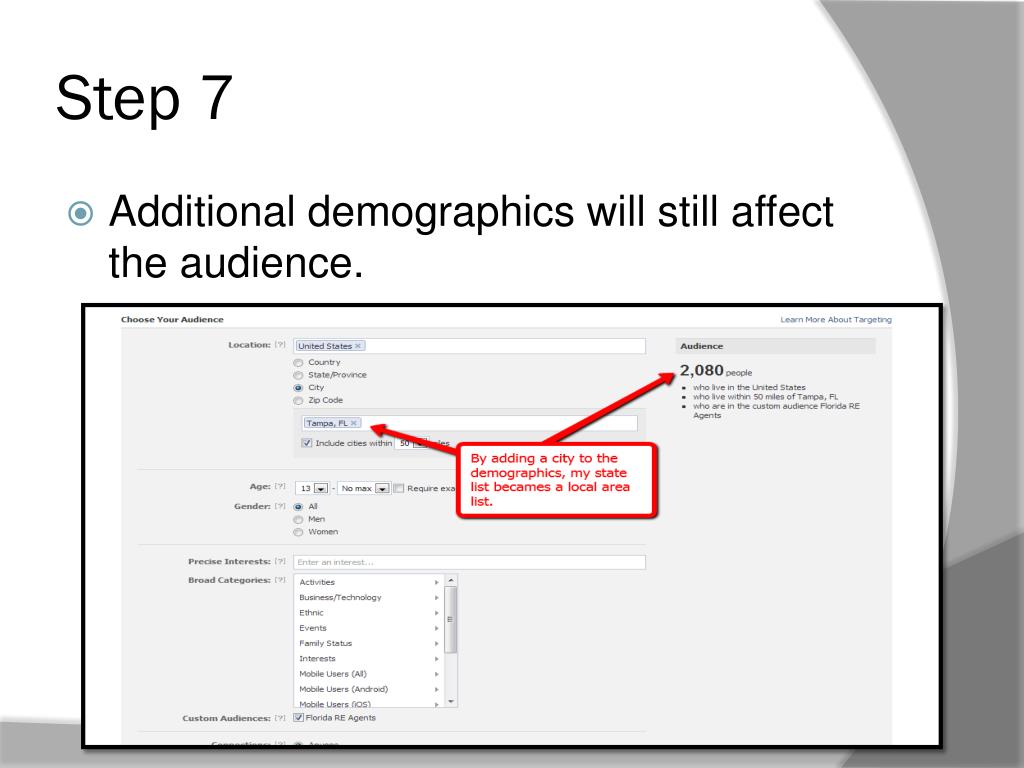1024x768 pixels.
Task: Click Broad Categories scroll down arrow
Action: click(451, 701)
